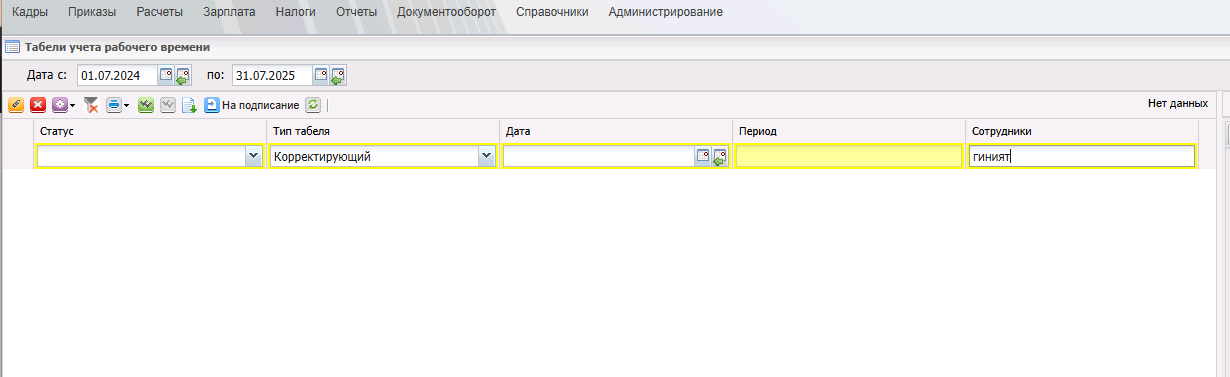Refresh the table with green arrows icon
This screenshot has width=1230, height=377.
313,104
